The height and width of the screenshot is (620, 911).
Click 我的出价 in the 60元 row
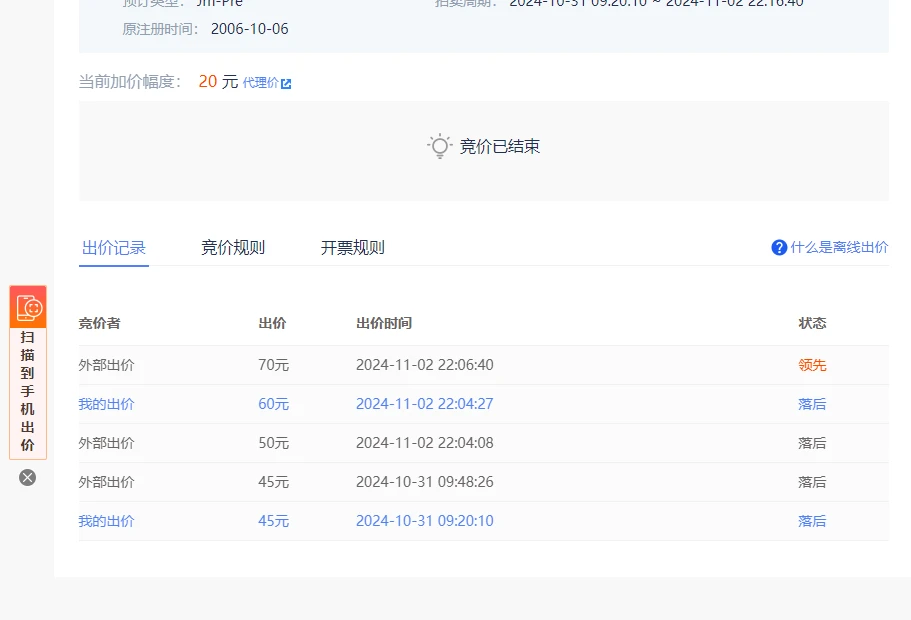click(x=106, y=404)
